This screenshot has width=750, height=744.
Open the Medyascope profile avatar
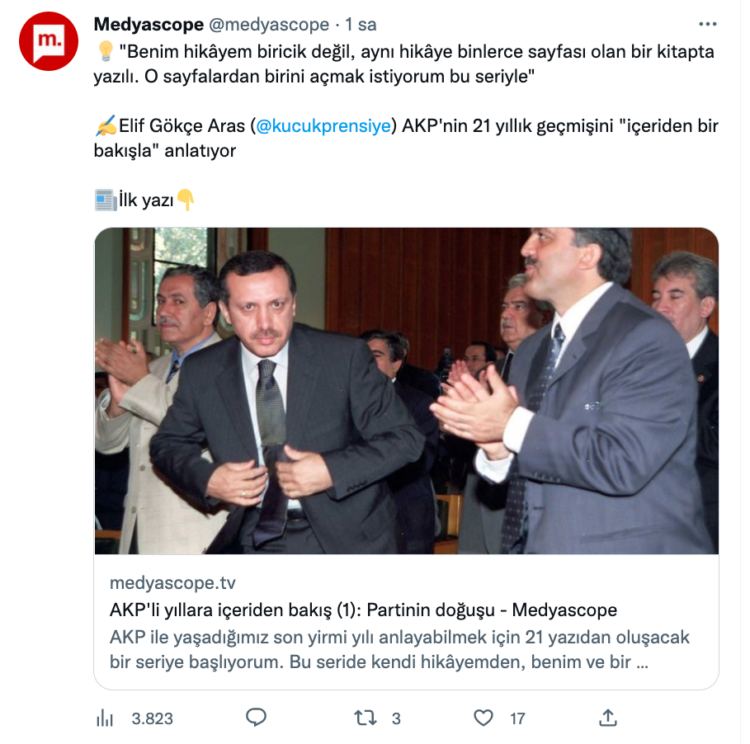[x=48, y=41]
